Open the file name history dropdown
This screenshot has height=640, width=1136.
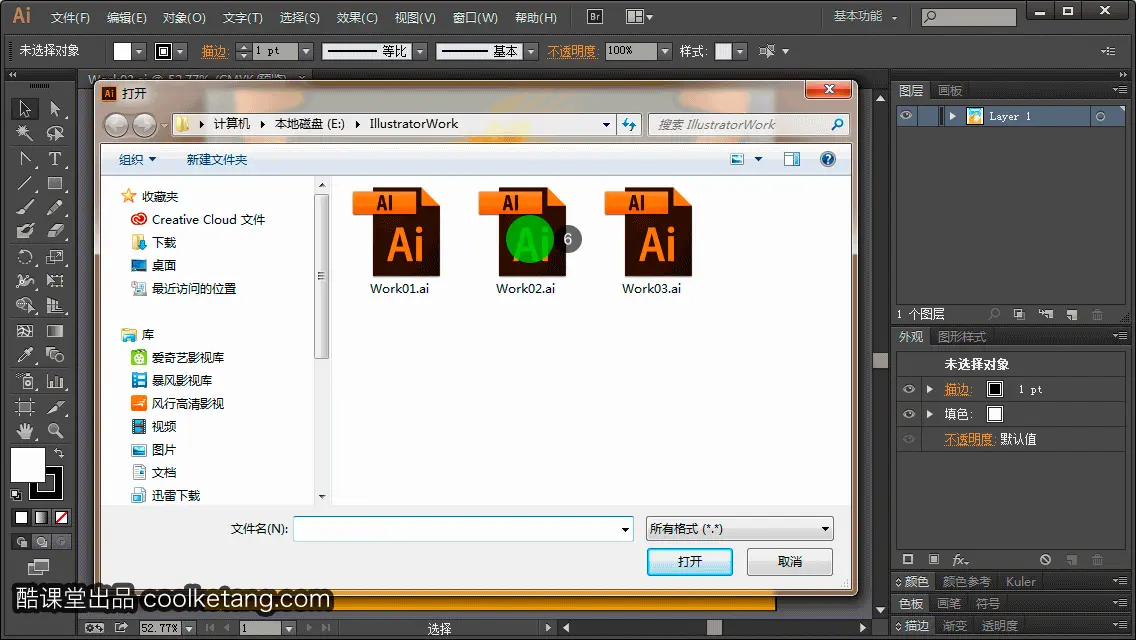click(625, 530)
